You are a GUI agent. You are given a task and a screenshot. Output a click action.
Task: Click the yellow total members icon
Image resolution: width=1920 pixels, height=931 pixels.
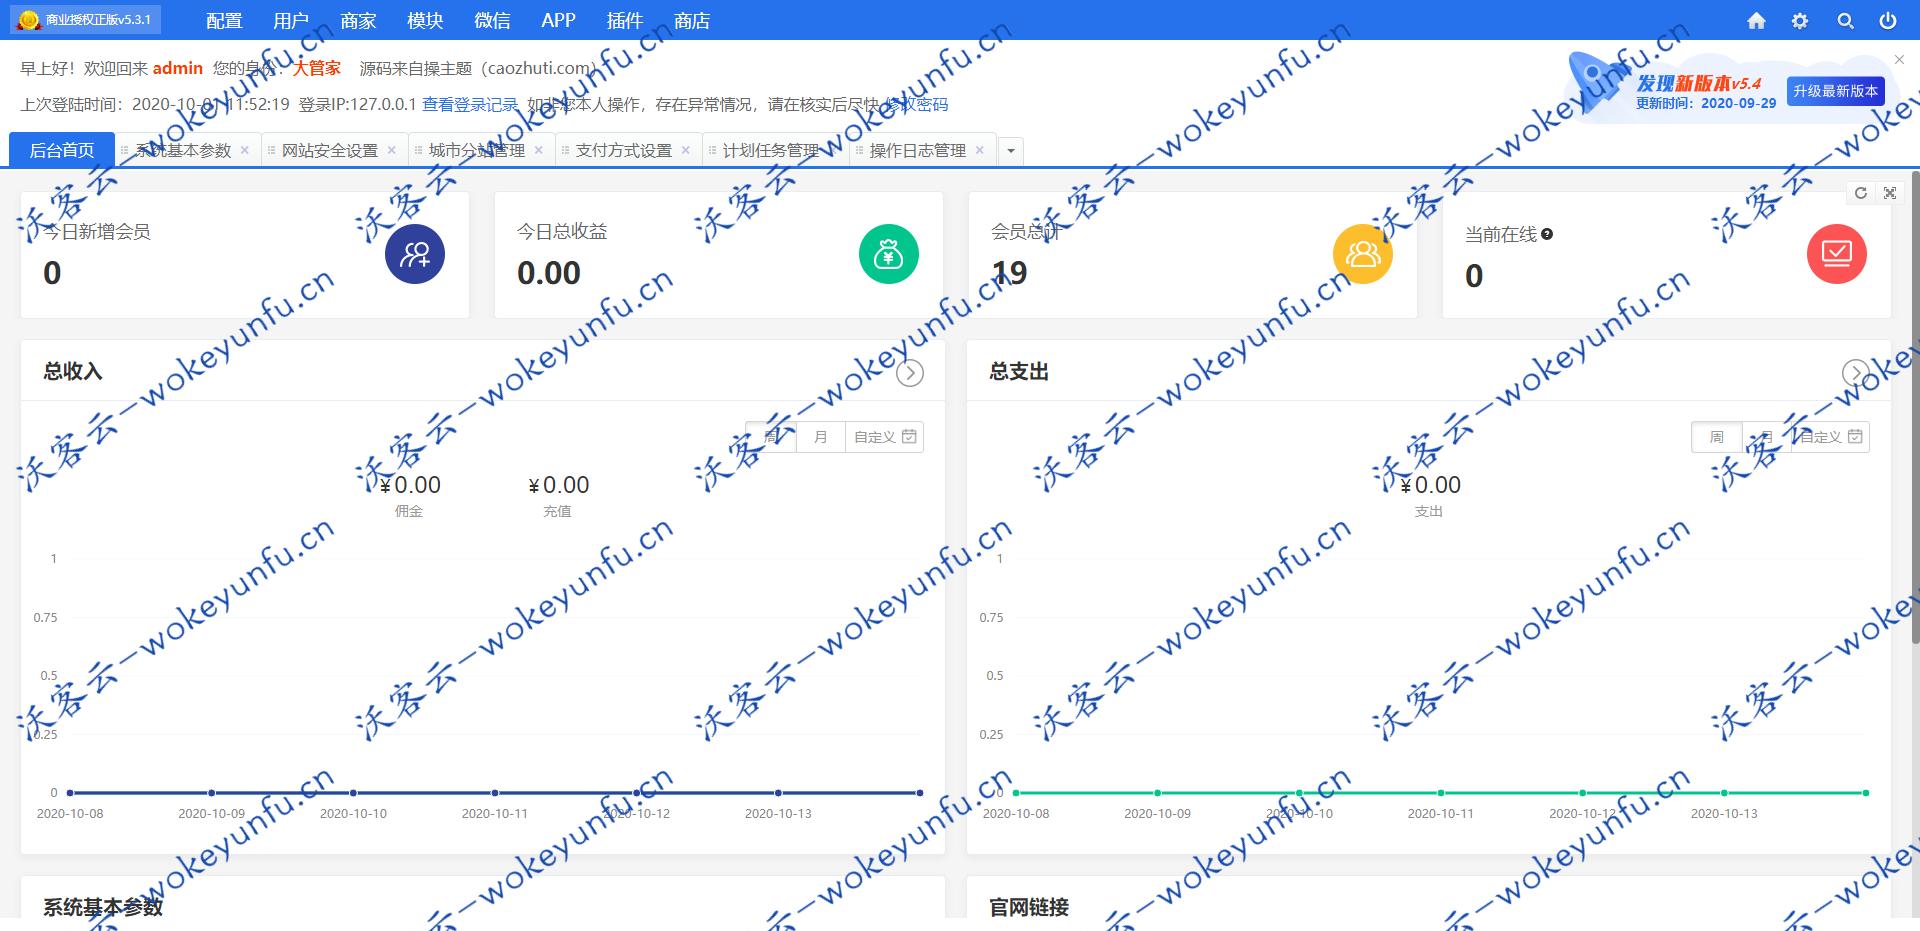(1363, 254)
